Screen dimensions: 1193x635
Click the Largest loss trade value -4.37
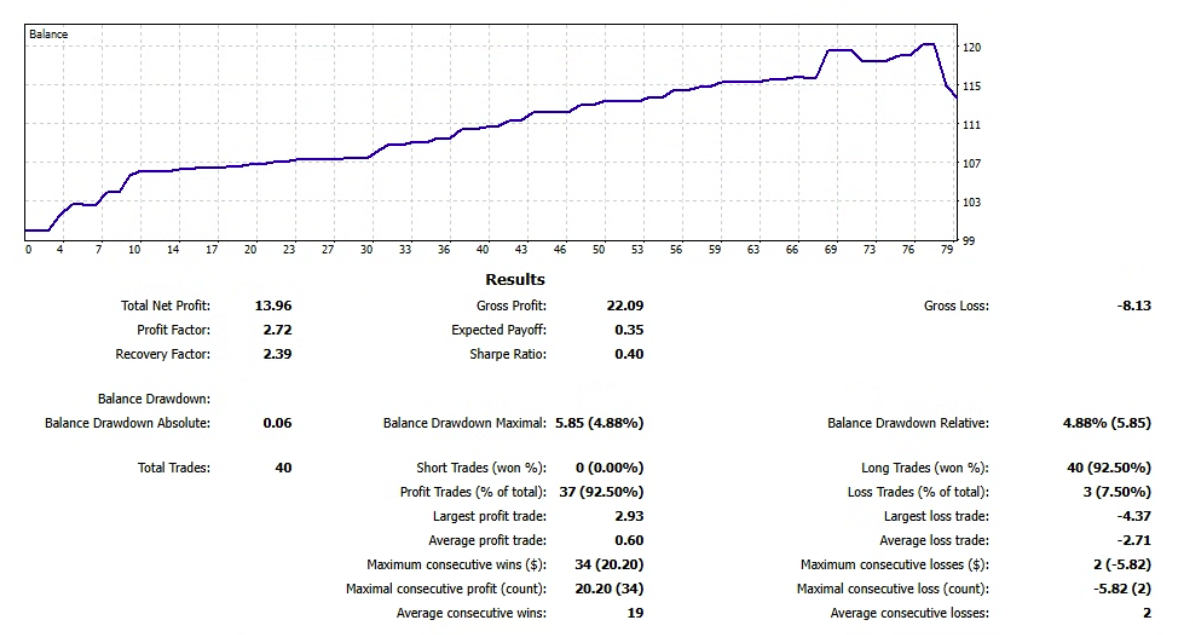[1133, 516]
